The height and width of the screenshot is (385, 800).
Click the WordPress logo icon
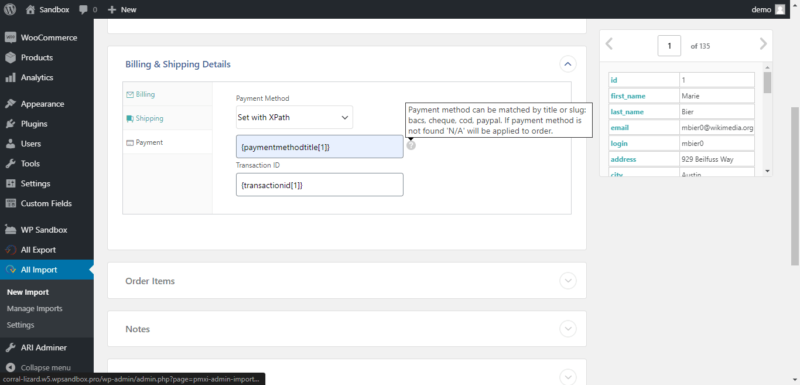point(10,9)
